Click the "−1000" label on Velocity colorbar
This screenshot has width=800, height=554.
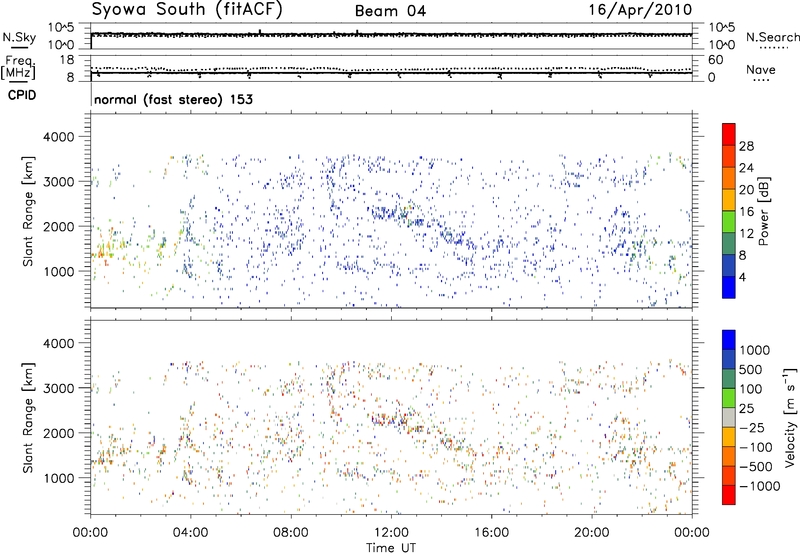pos(760,486)
